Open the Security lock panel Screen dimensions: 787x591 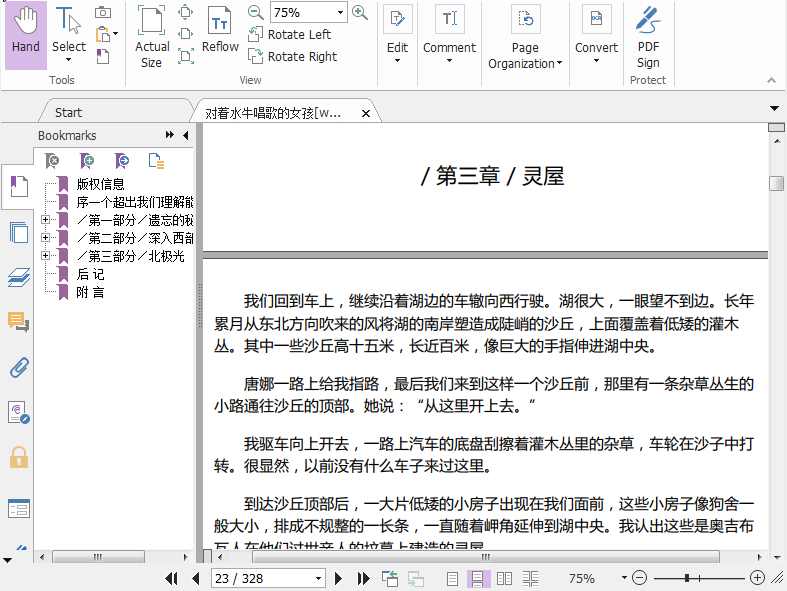coord(18,457)
